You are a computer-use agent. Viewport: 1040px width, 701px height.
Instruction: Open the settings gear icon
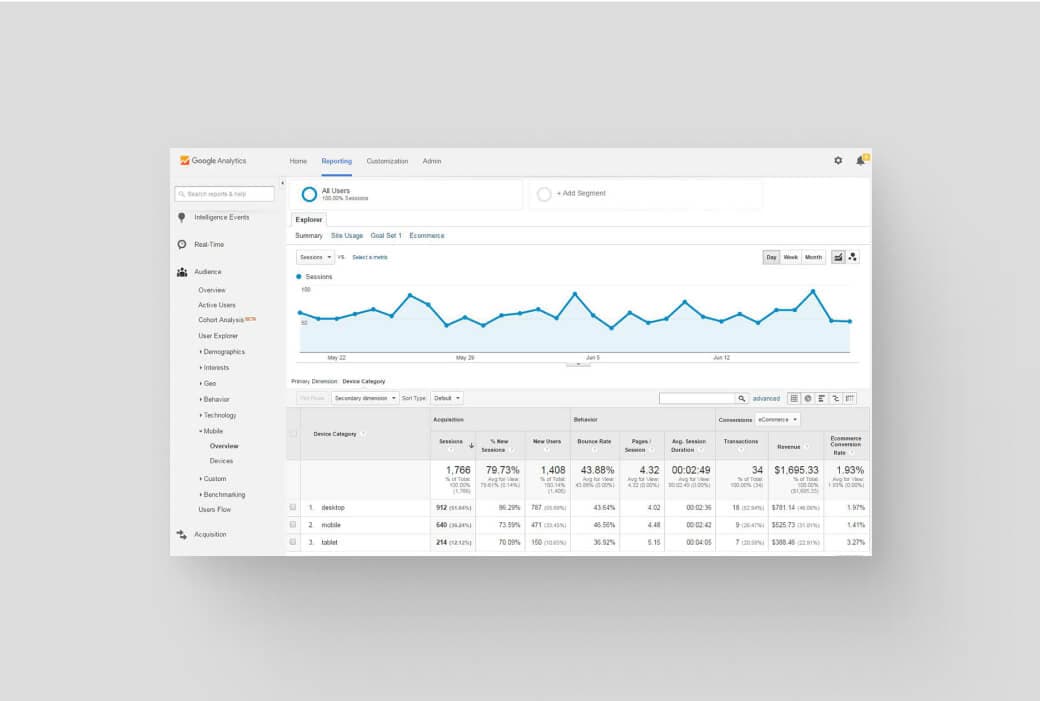coord(838,160)
